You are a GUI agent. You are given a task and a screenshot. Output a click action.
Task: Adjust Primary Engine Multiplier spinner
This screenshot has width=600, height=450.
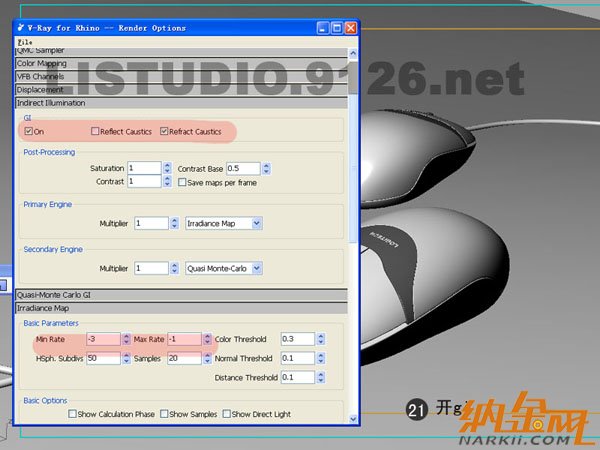[x=174, y=223]
